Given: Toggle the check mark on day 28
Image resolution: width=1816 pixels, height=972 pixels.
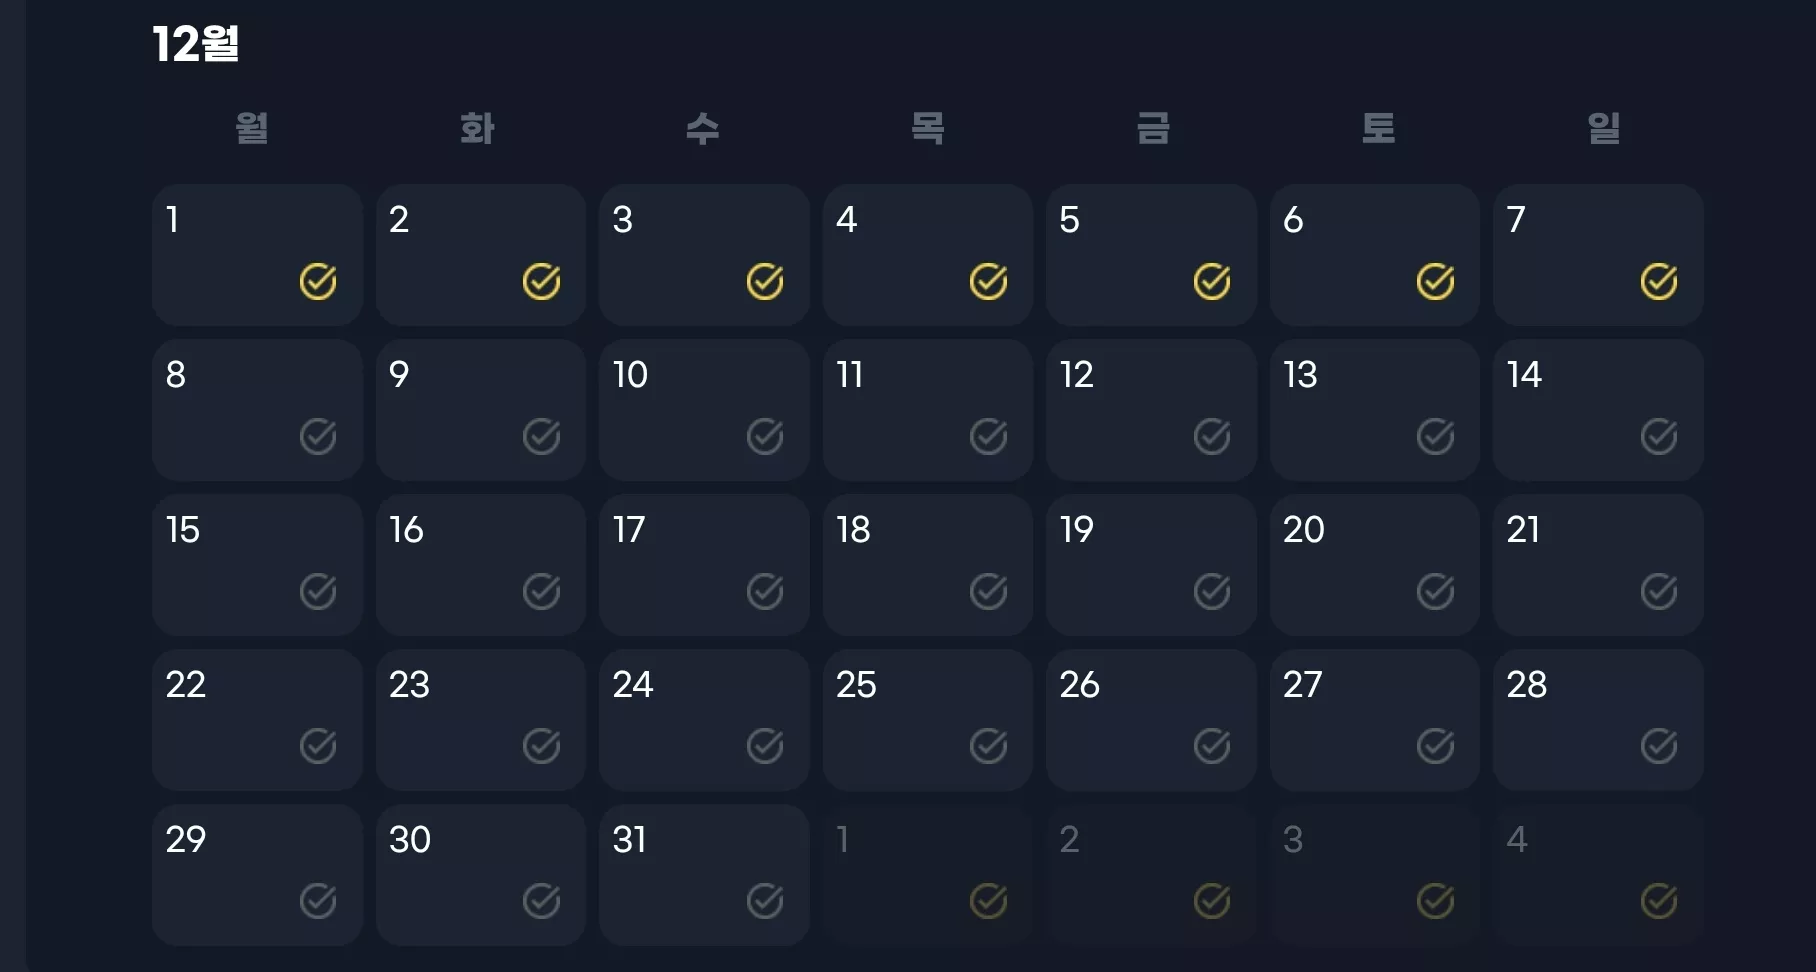Looking at the screenshot, I should click(x=1658, y=746).
